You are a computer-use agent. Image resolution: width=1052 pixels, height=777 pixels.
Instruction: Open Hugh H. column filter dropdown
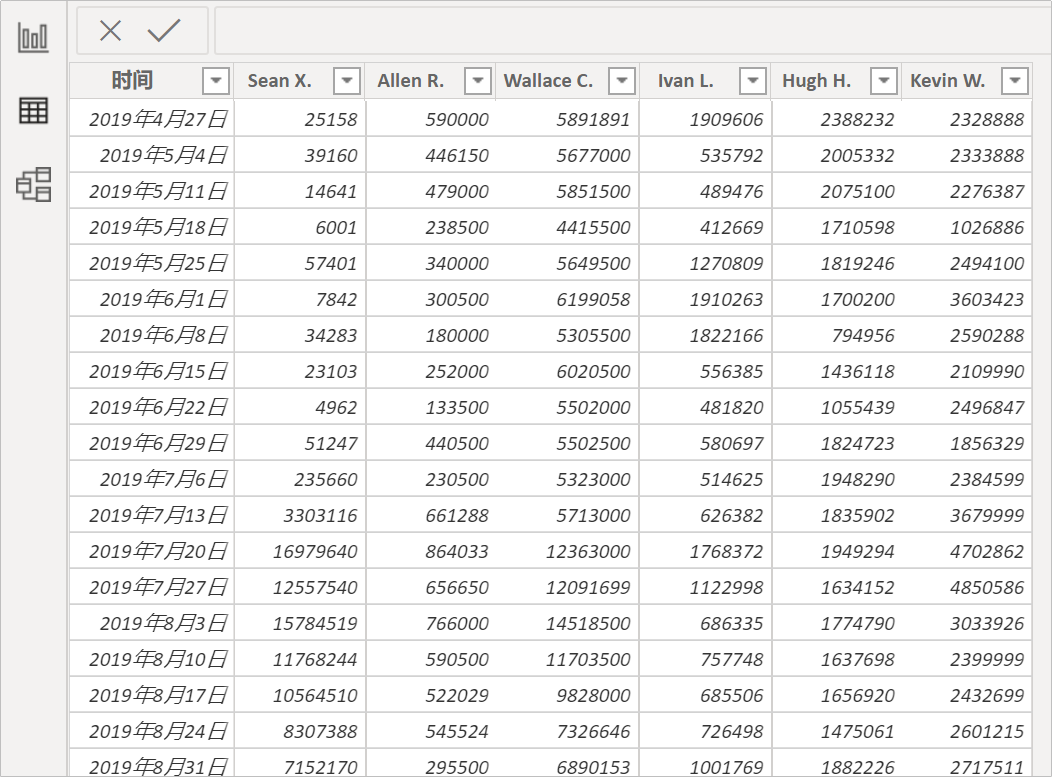tap(884, 81)
